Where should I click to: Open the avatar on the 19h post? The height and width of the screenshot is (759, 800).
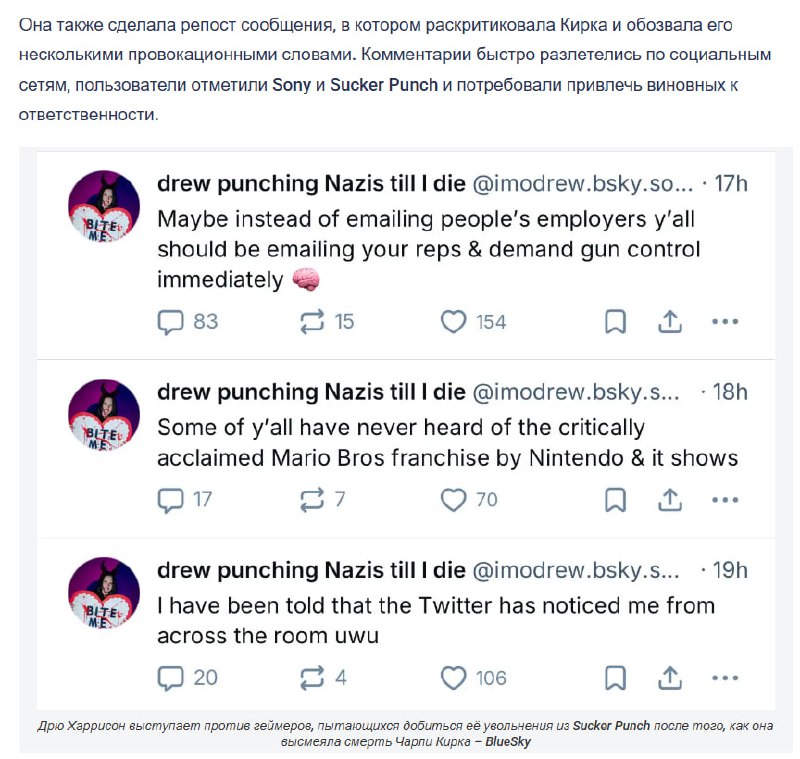point(103,593)
